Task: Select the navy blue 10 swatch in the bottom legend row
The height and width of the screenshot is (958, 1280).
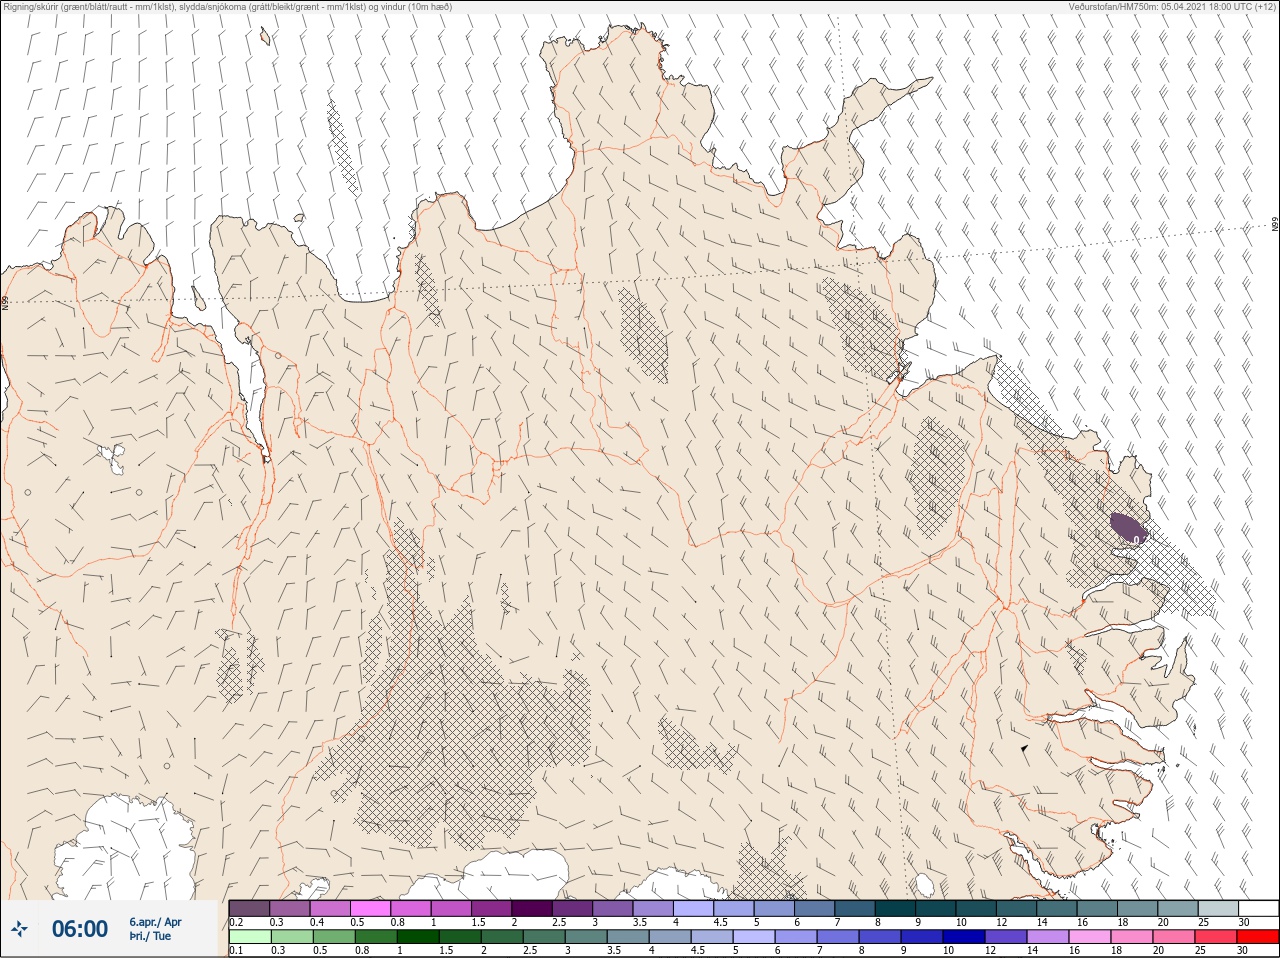Action: (963, 937)
